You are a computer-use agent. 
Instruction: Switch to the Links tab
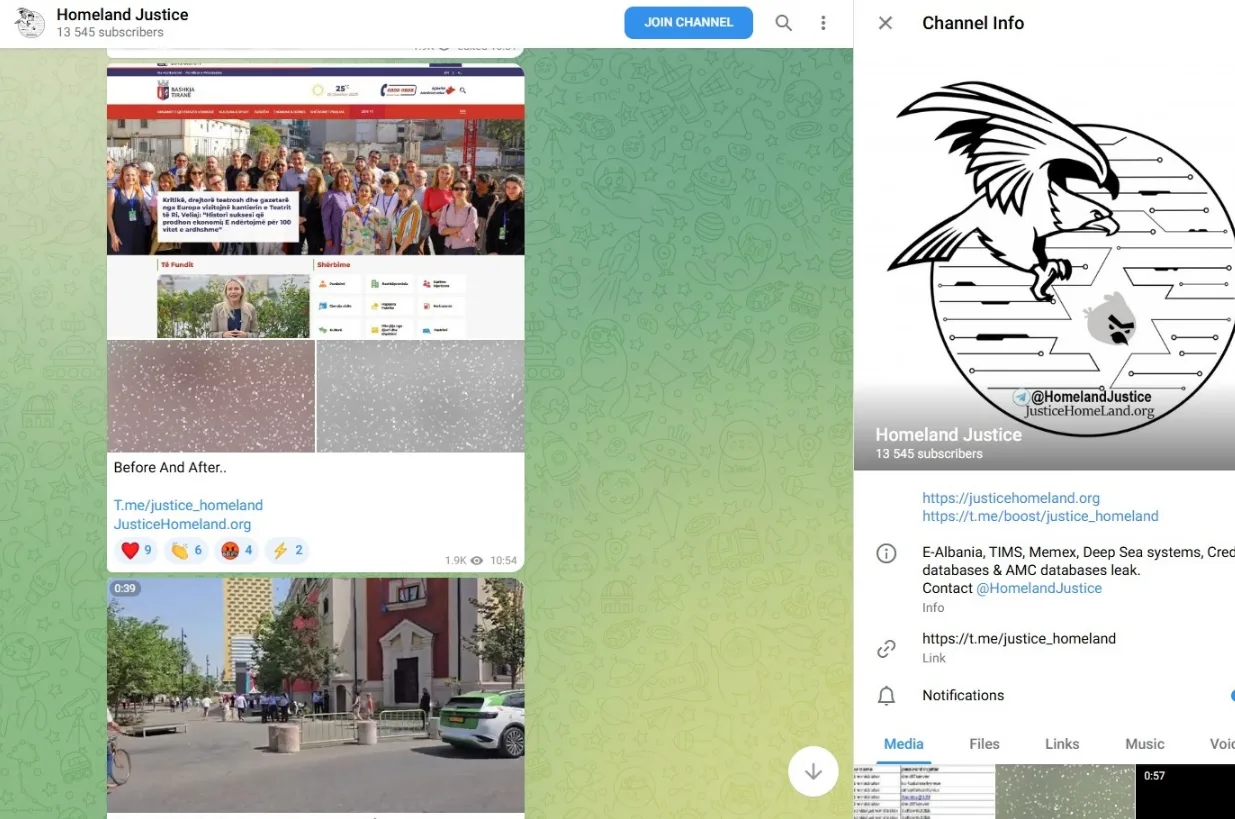point(1062,744)
